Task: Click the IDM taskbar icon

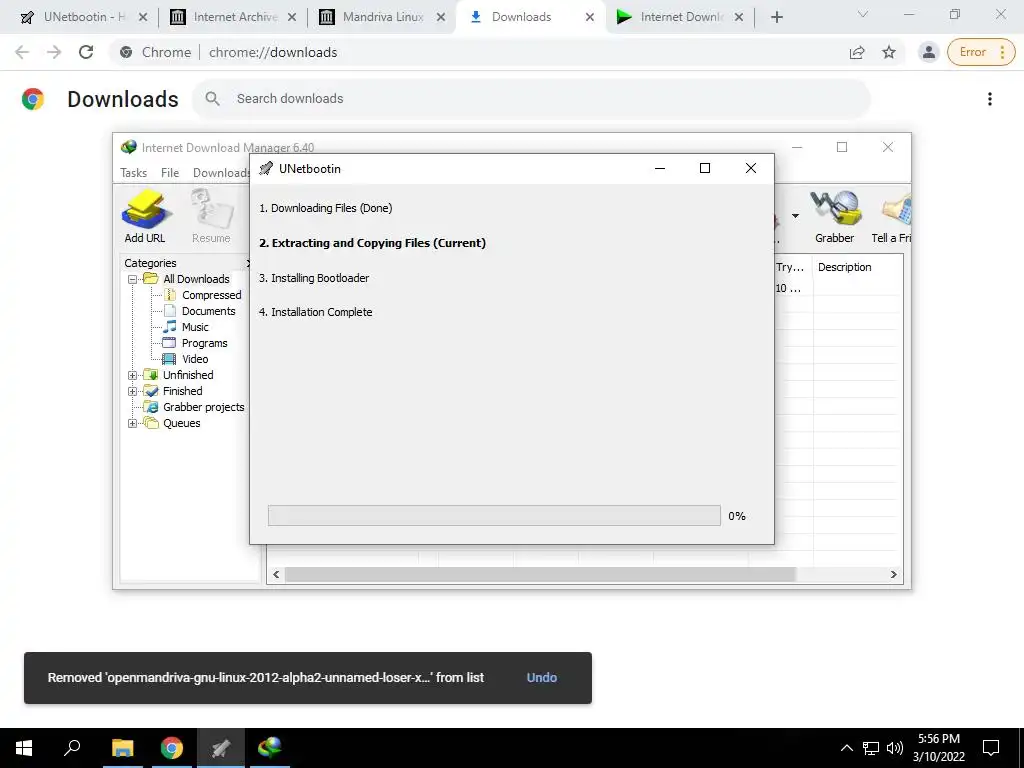Action: coord(269,748)
